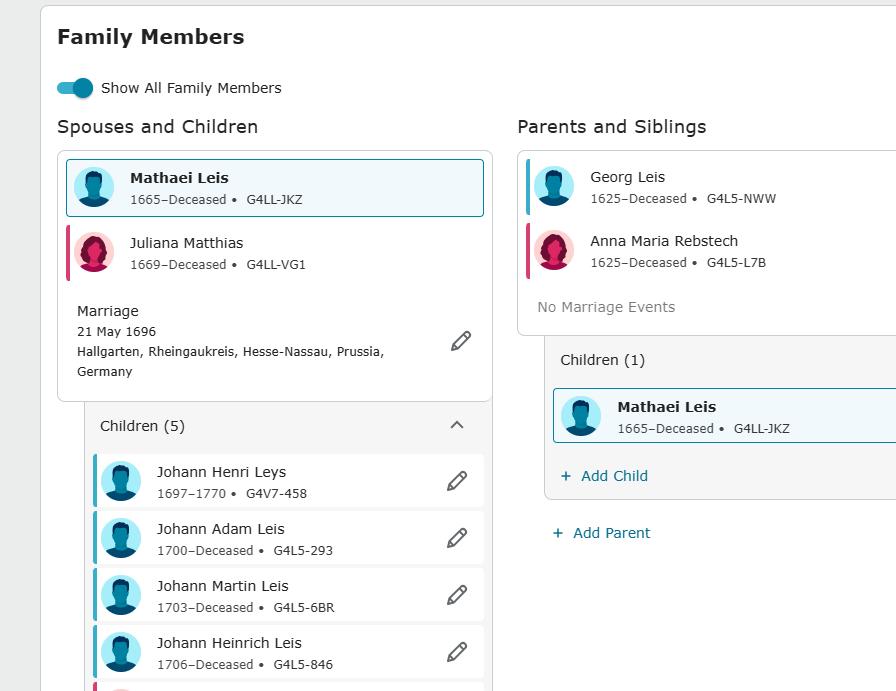This screenshot has width=896, height=691.
Task: Click Hallgarten marriage place text
Action: tap(230, 361)
